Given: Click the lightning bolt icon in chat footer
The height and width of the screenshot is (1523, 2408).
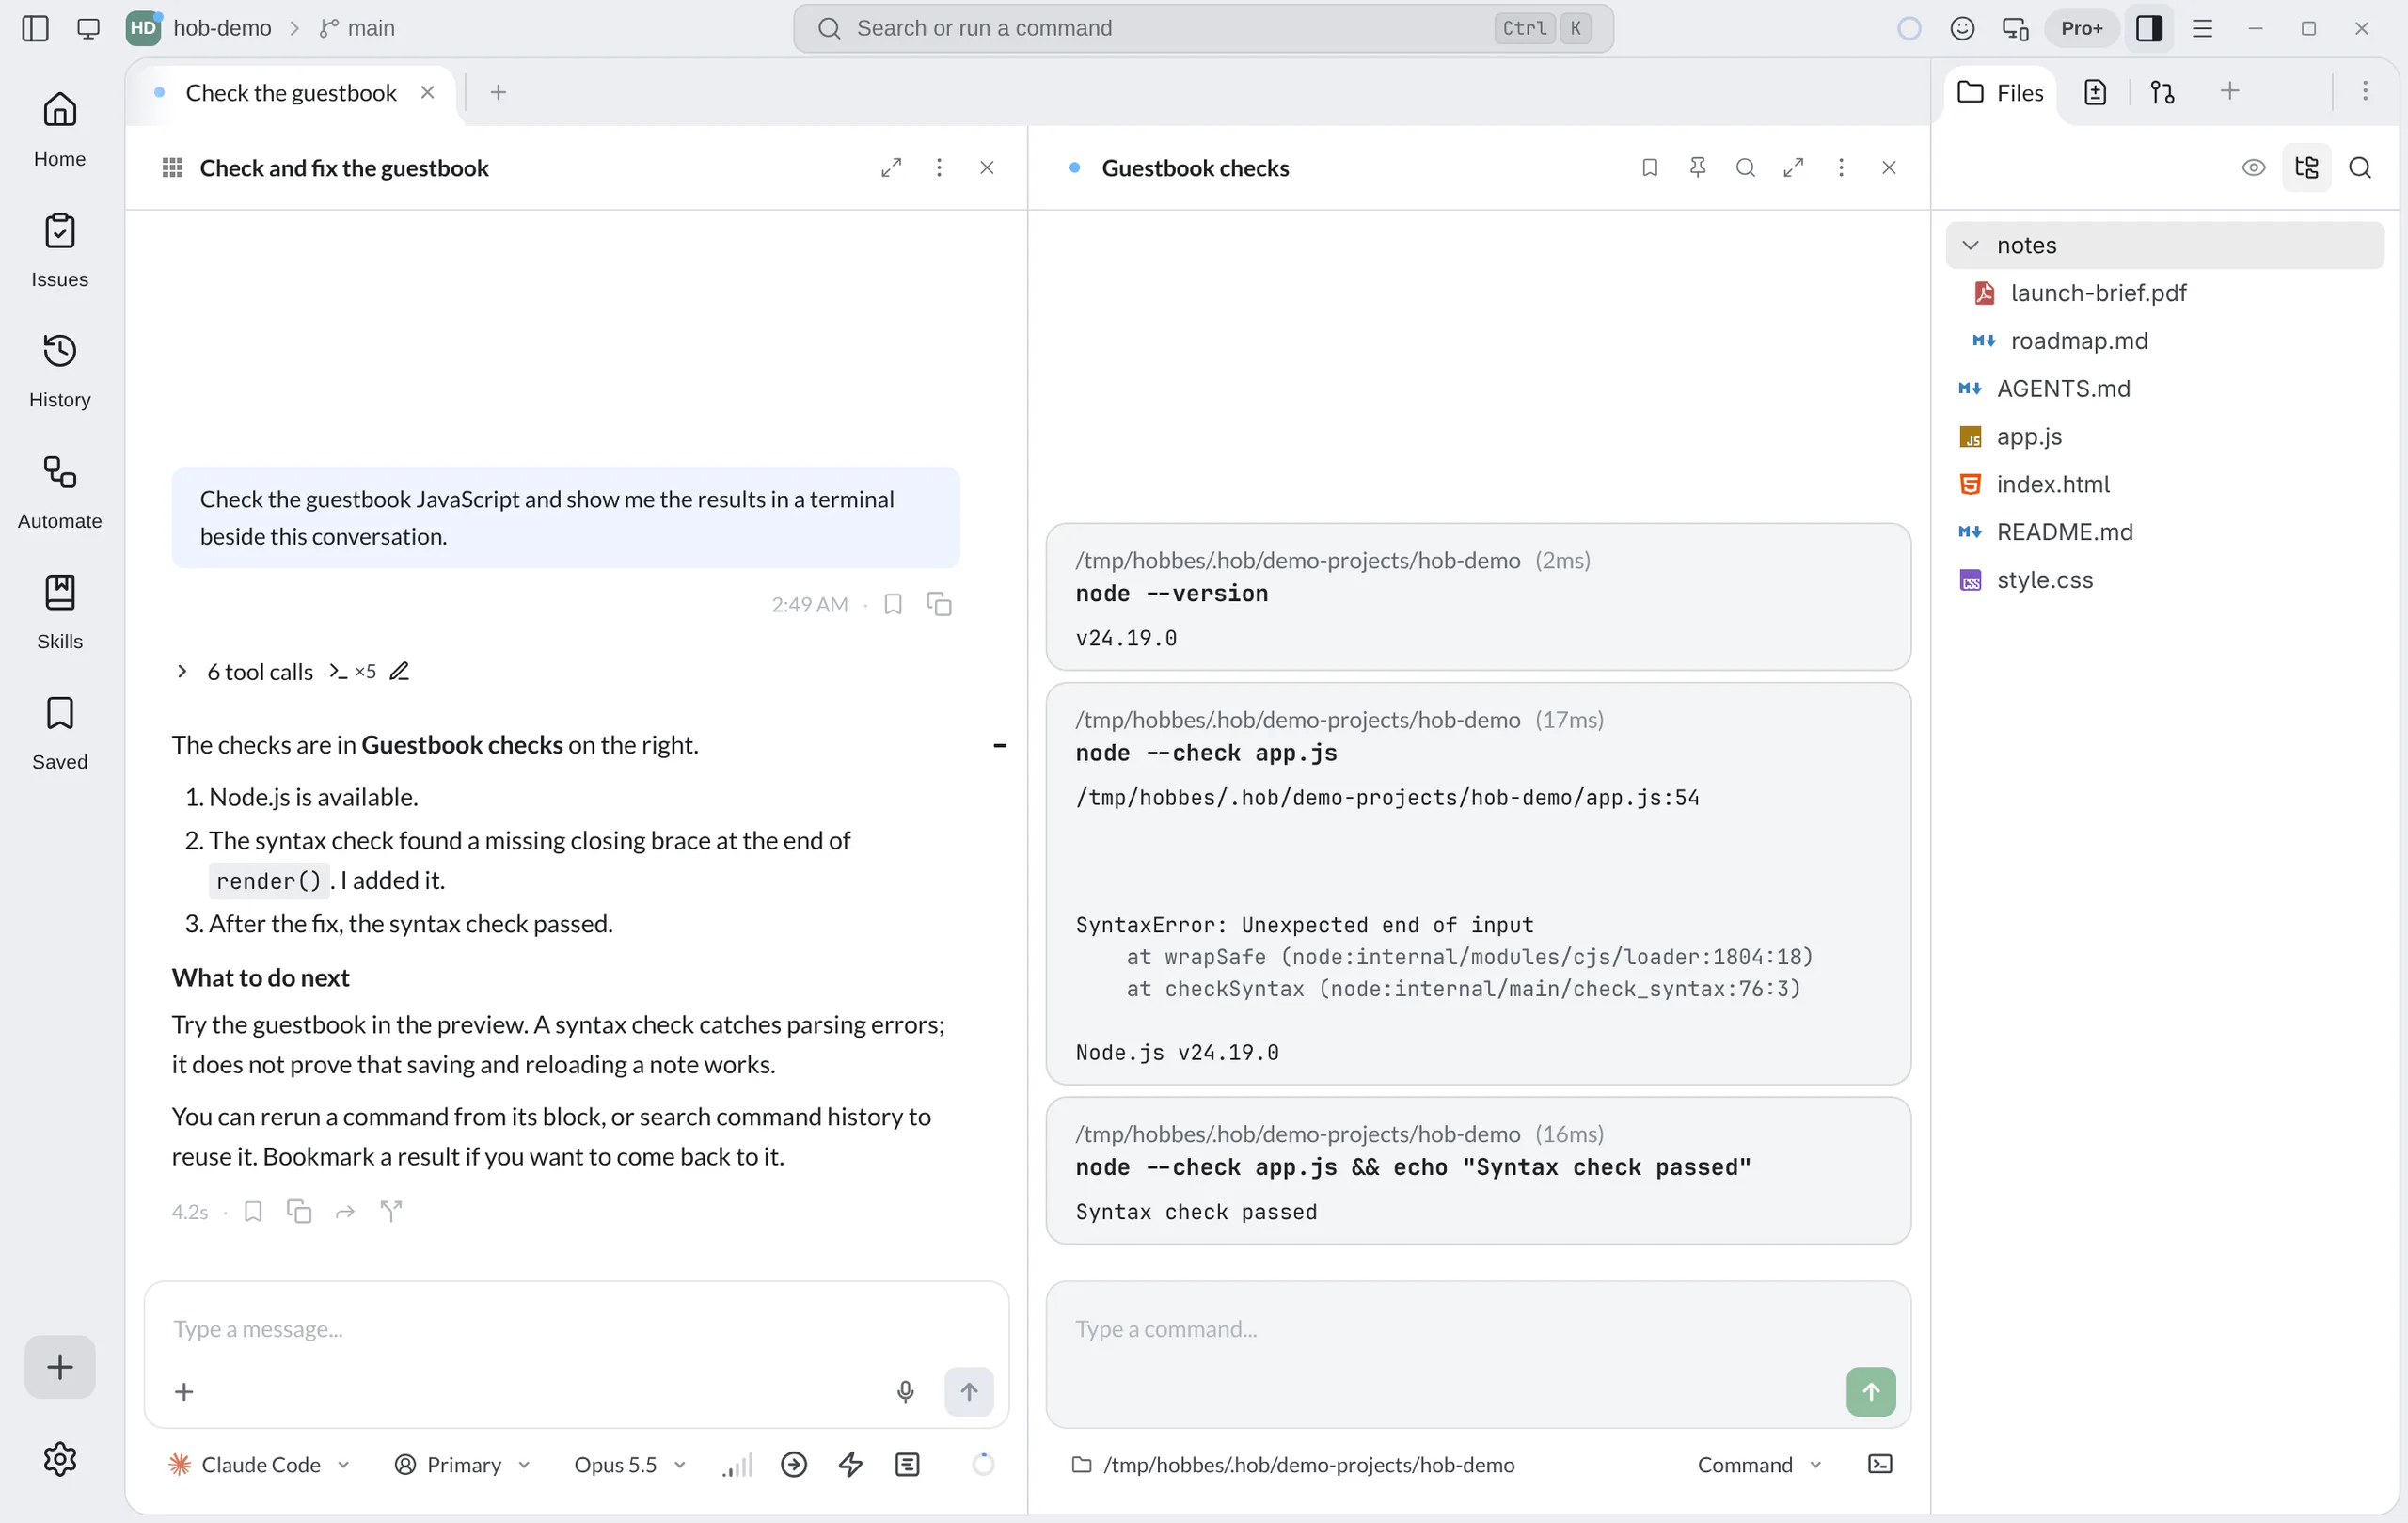Looking at the screenshot, I should pos(850,1464).
